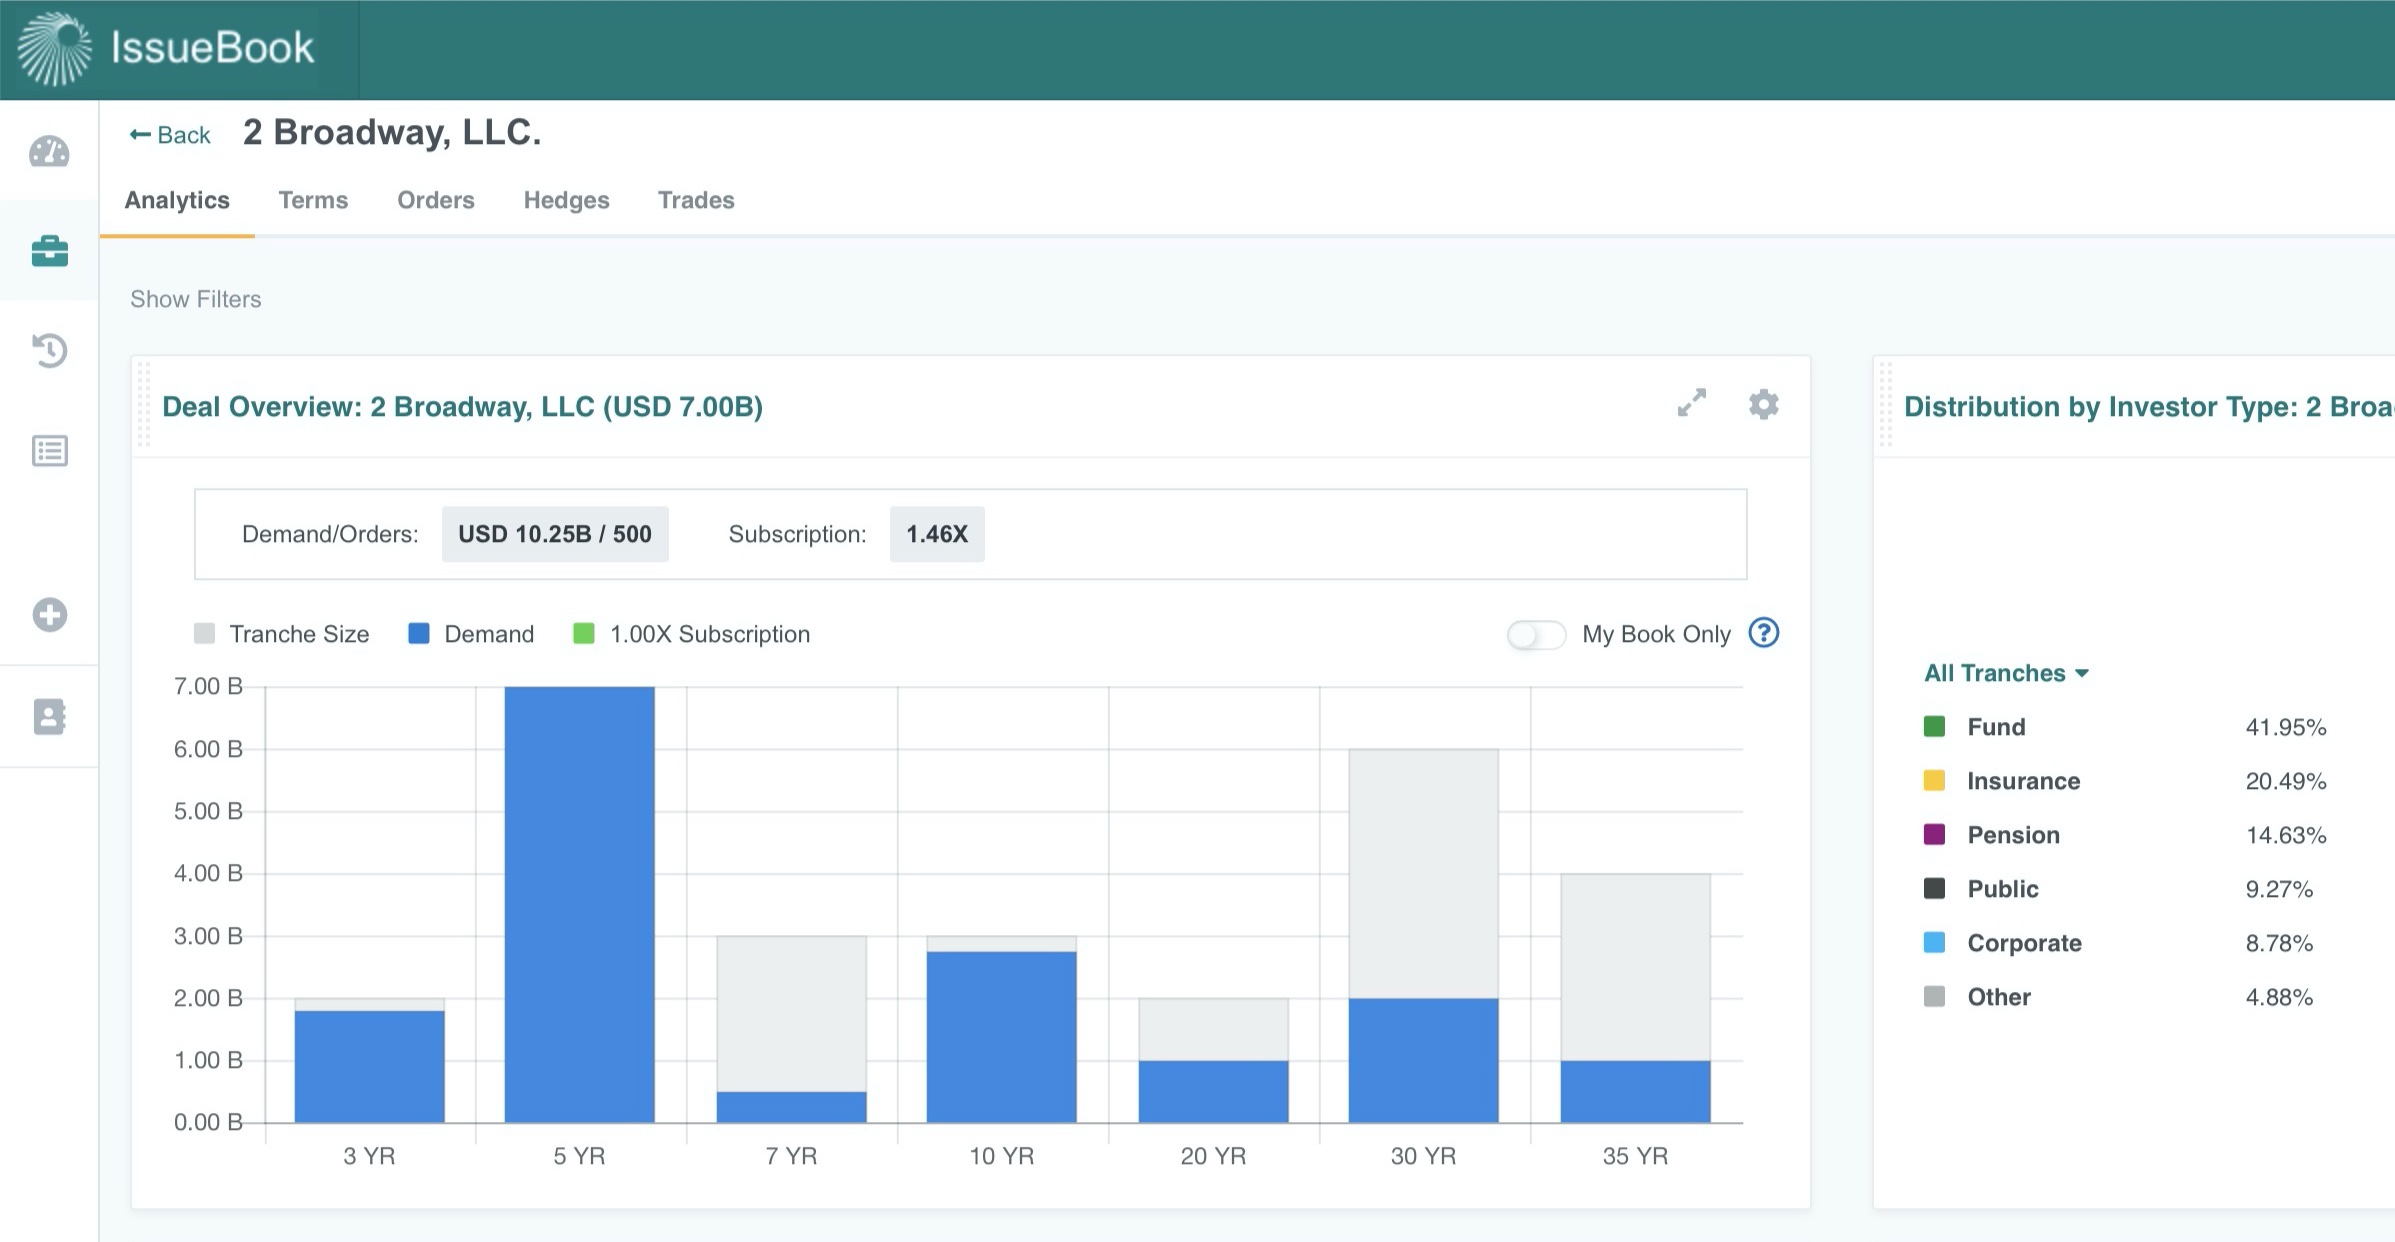This screenshot has height=1242, width=2395.
Task: Click the list view sidebar icon
Action: point(49,451)
